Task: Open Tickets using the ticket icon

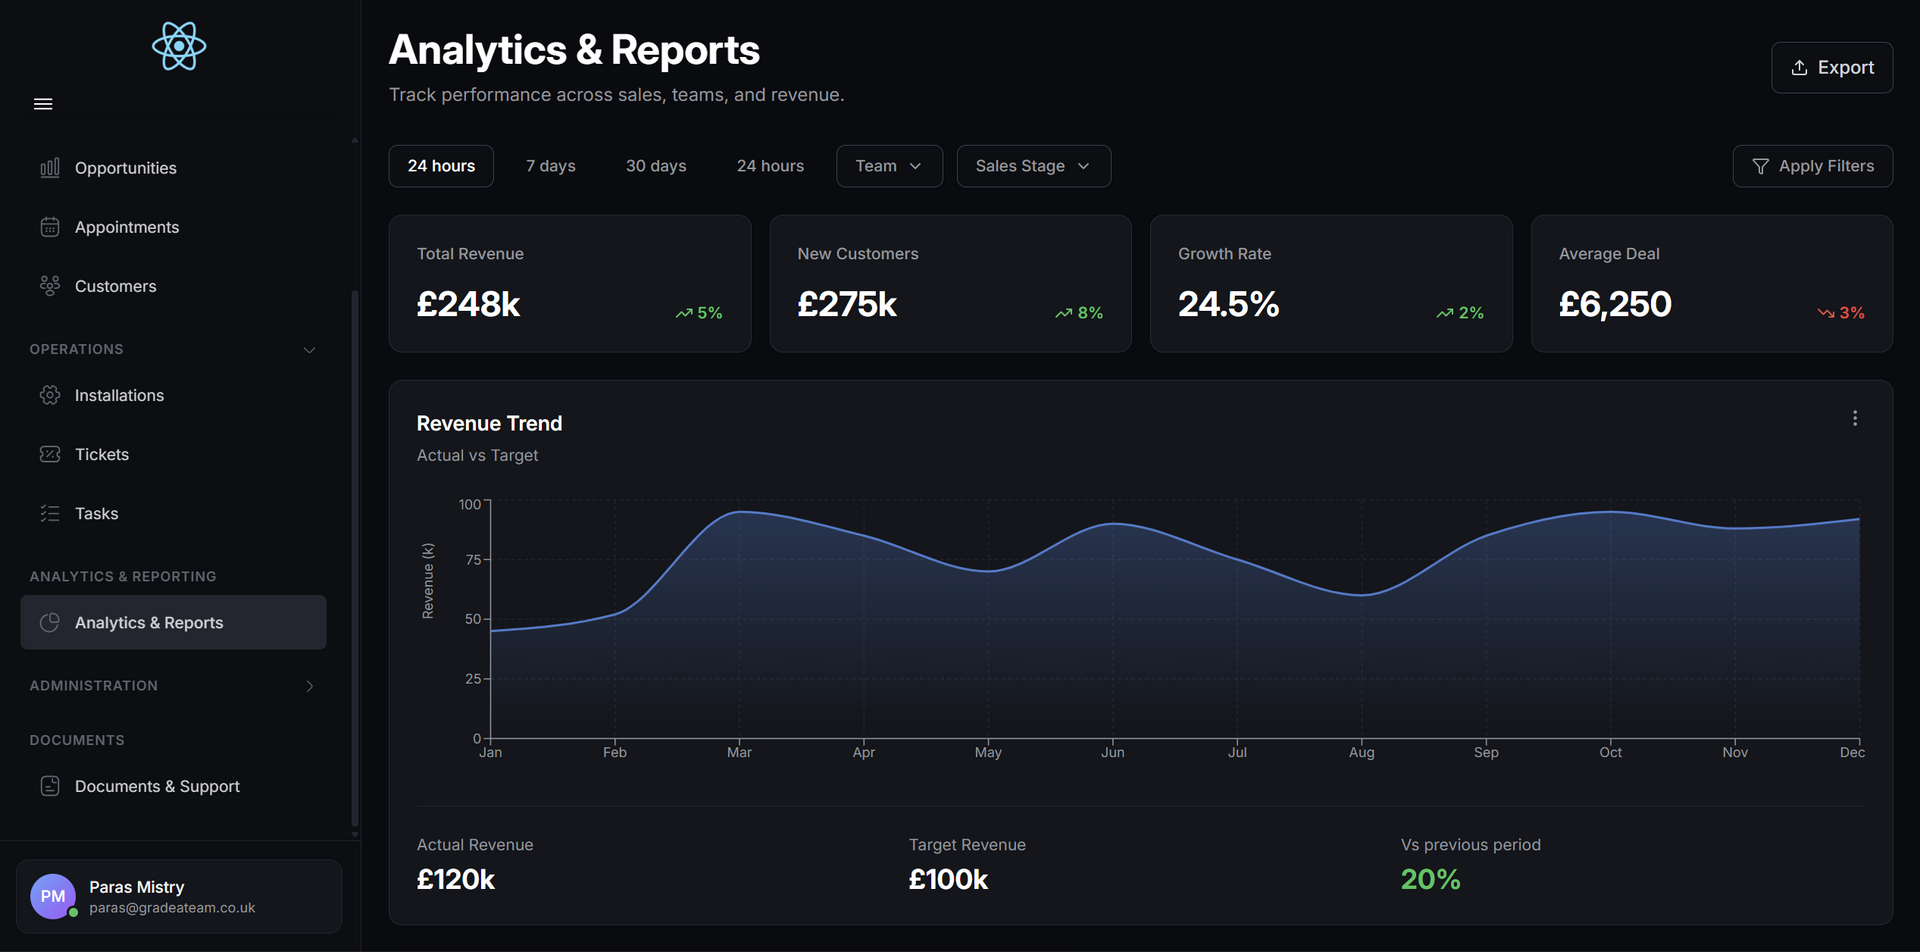Action: pyautogui.click(x=50, y=453)
